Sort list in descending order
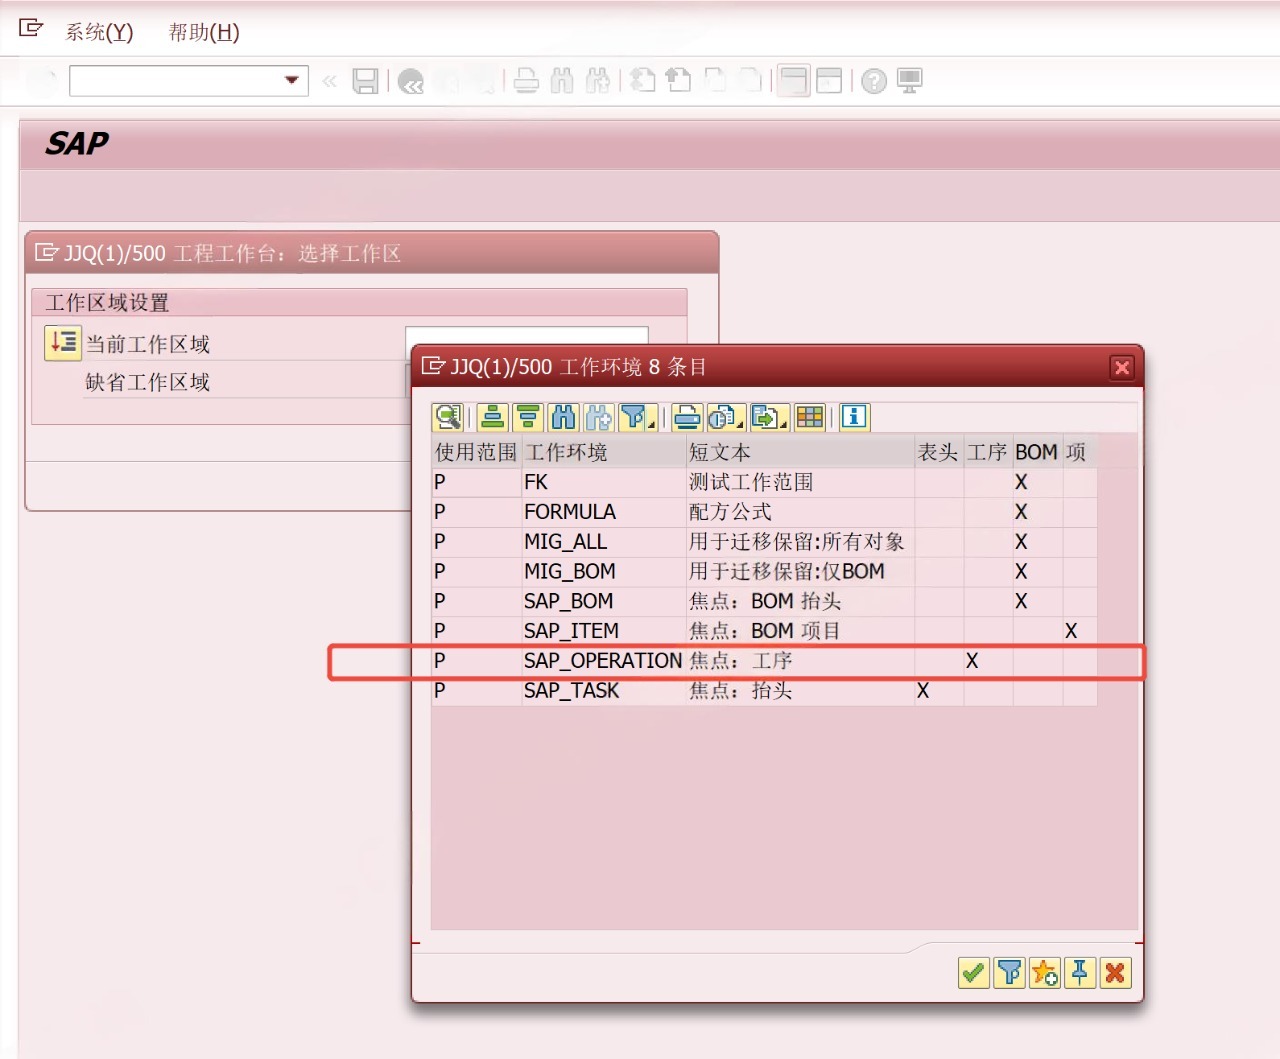Viewport: 1280px width, 1059px height. (528, 417)
